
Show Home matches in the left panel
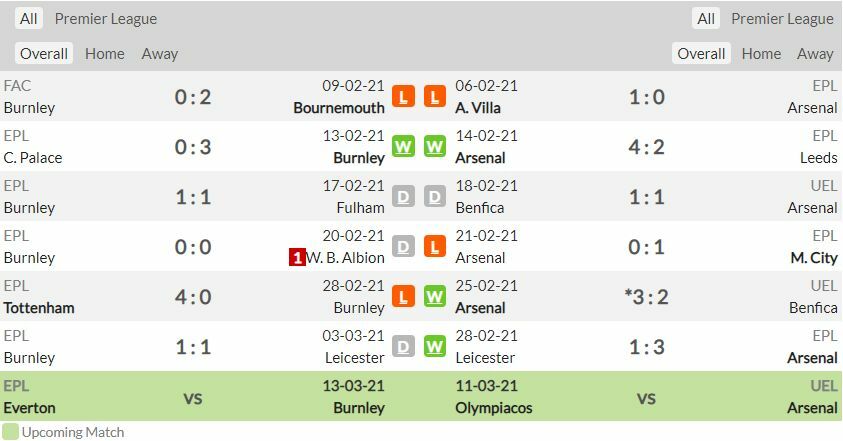(105, 54)
